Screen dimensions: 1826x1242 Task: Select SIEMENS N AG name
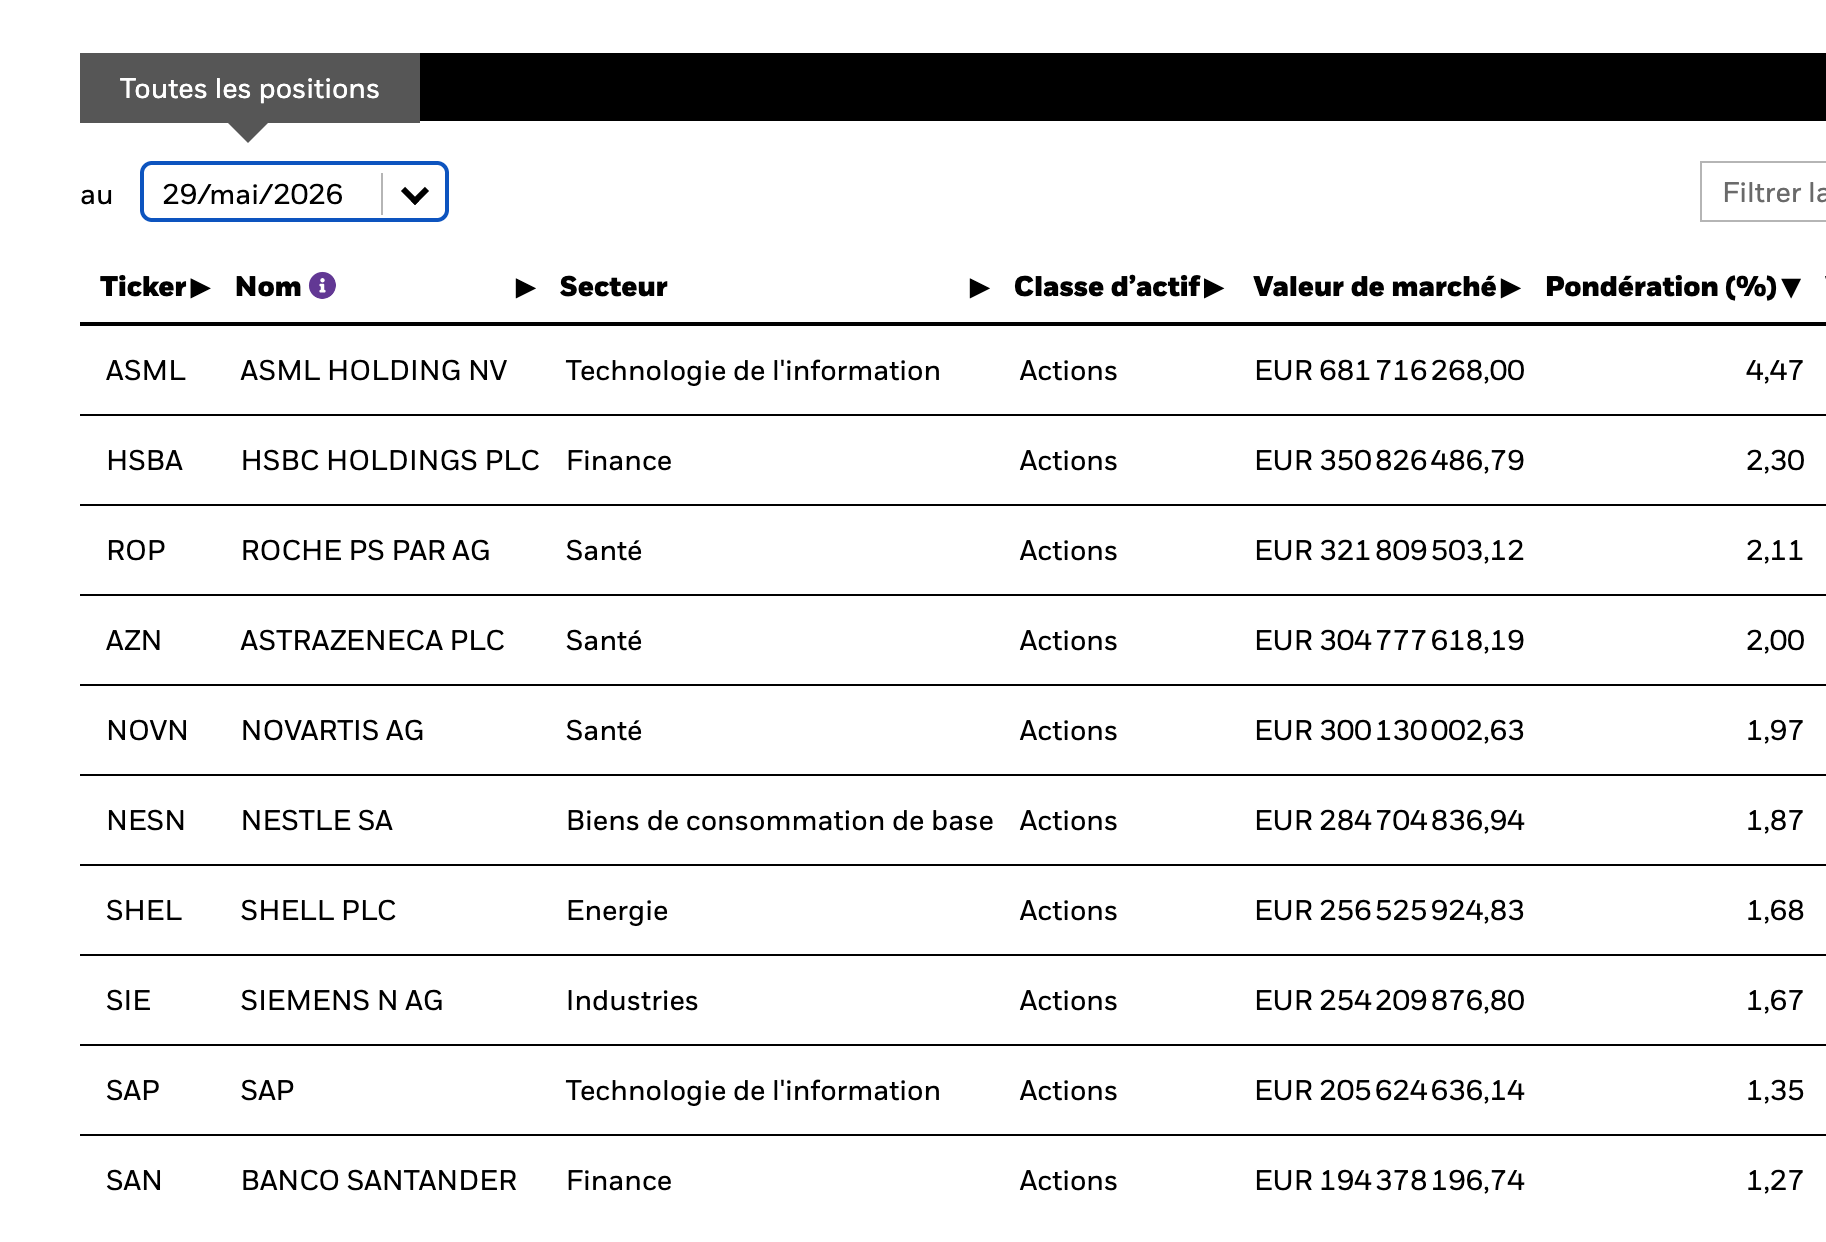coord(342,1001)
